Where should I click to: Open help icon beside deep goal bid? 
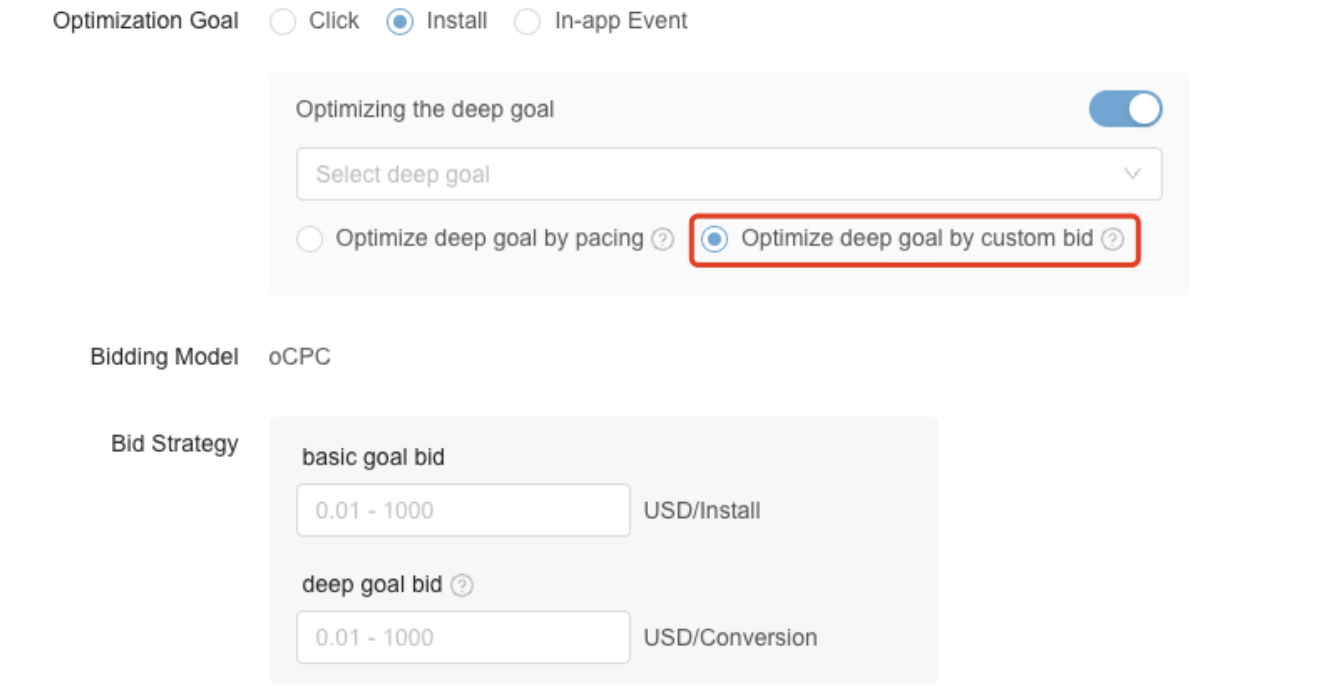(x=461, y=586)
